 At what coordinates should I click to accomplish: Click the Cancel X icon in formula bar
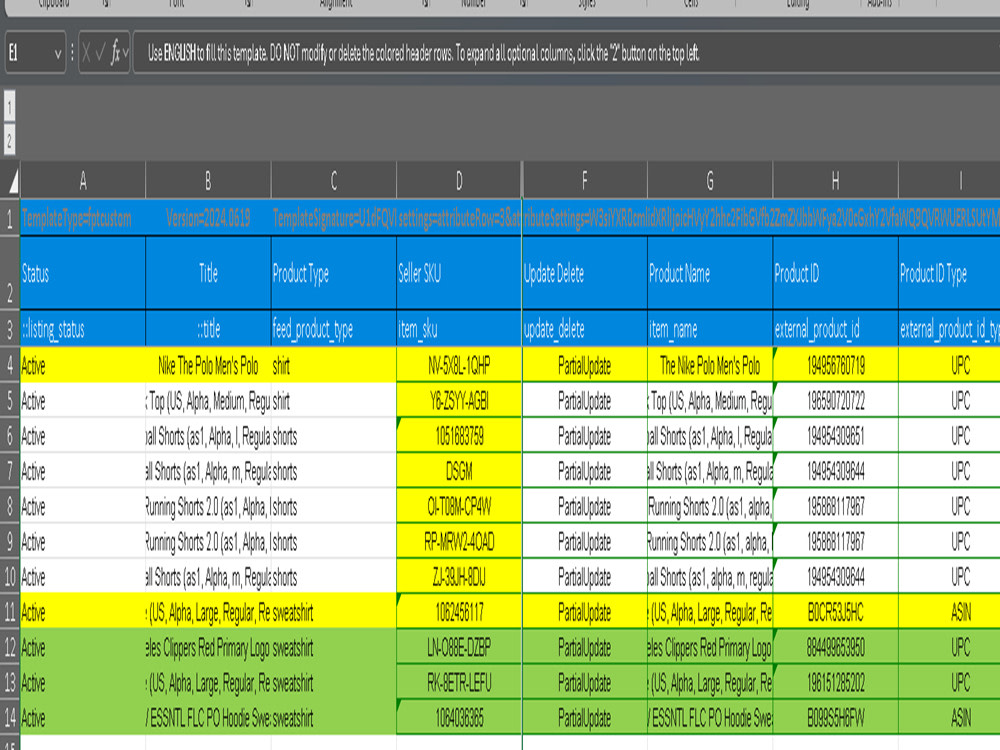point(86,54)
